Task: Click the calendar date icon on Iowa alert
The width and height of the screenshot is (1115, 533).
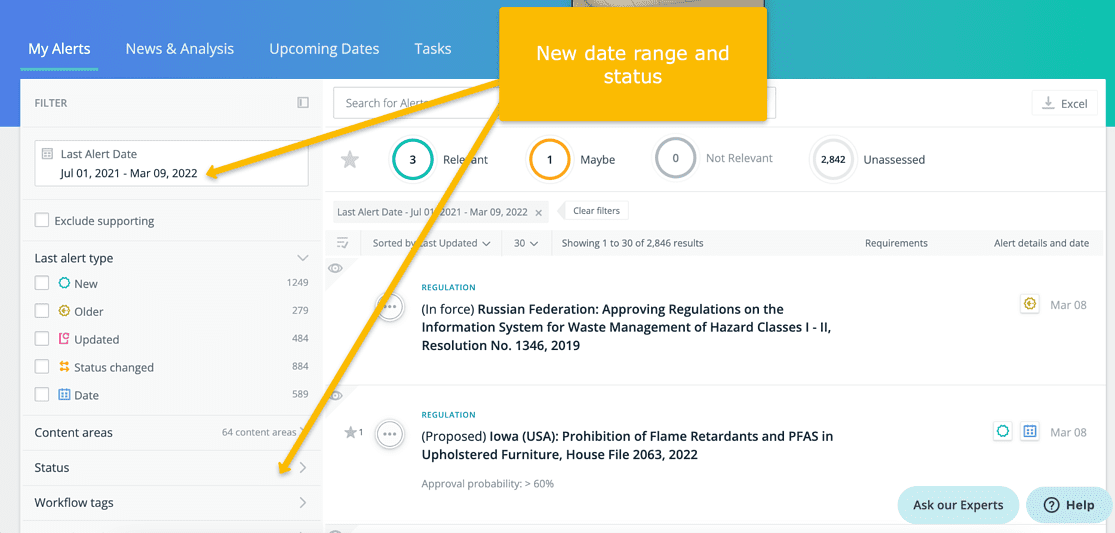Action: tap(1030, 432)
